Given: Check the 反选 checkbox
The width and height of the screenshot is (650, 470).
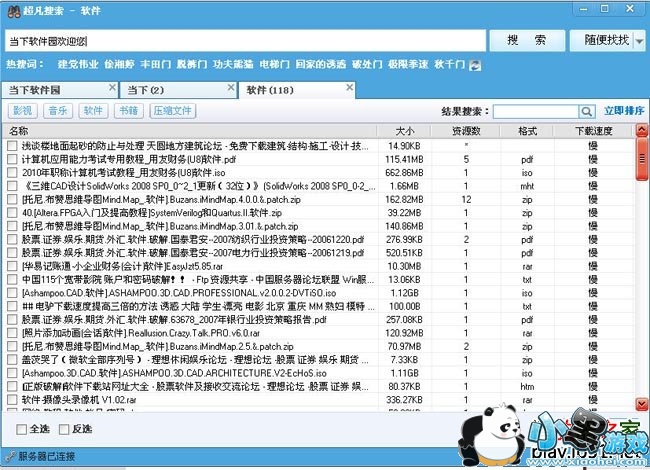Looking at the screenshot, I should (x=64, y=429).
